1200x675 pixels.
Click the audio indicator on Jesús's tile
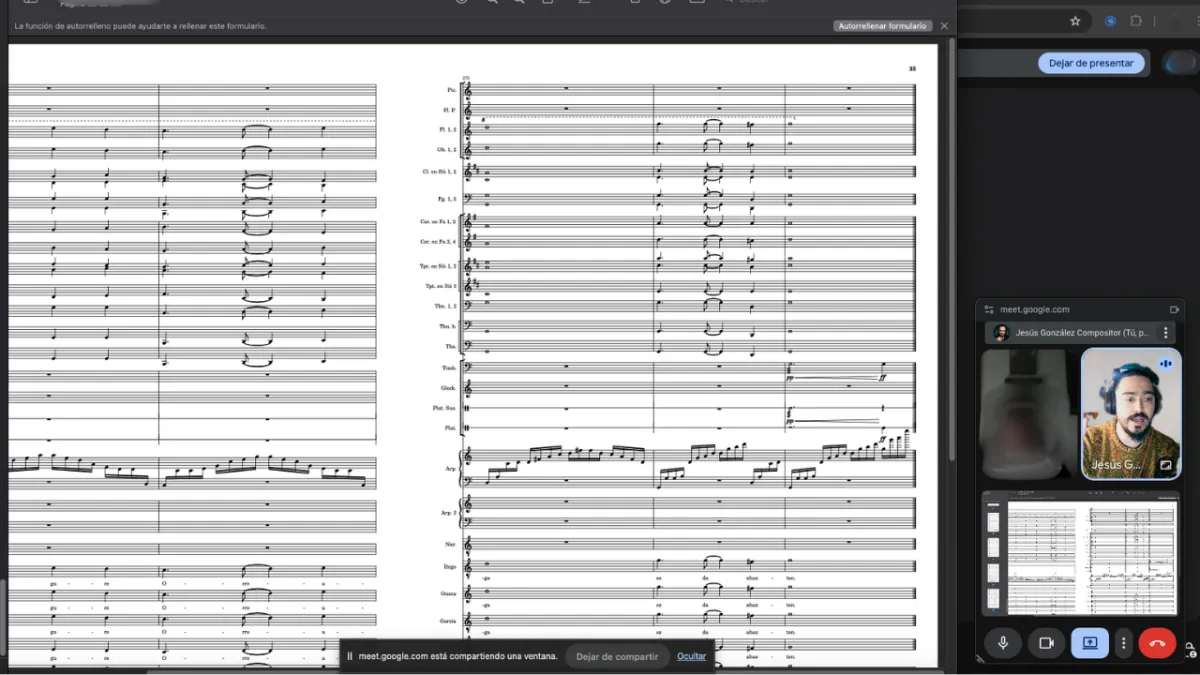(1165, 364)
